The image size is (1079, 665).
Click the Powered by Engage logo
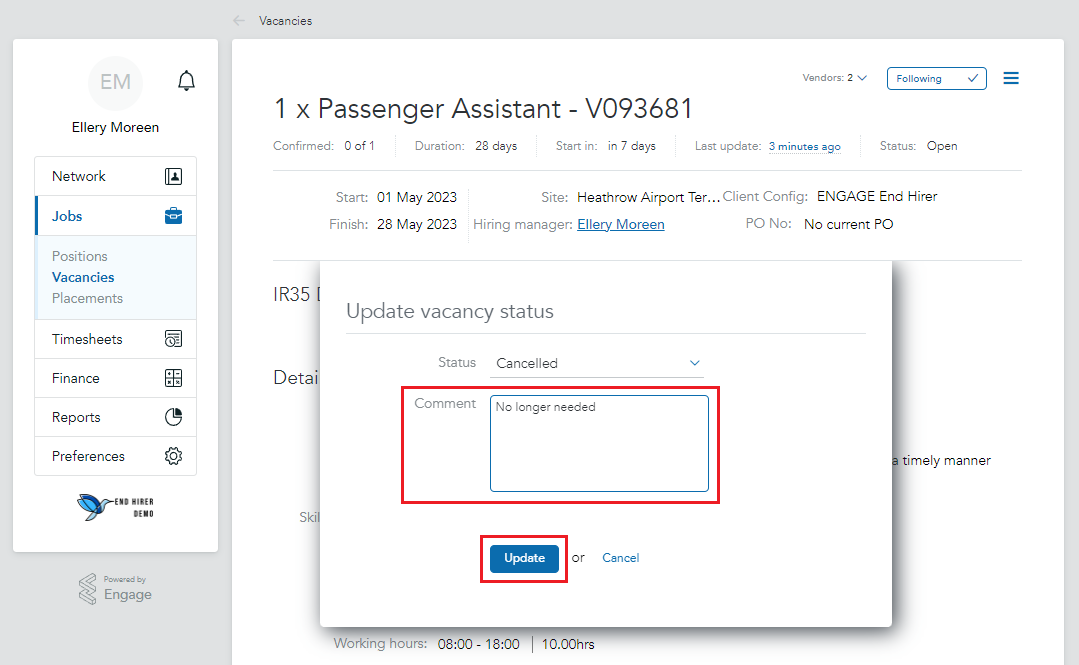115,589
